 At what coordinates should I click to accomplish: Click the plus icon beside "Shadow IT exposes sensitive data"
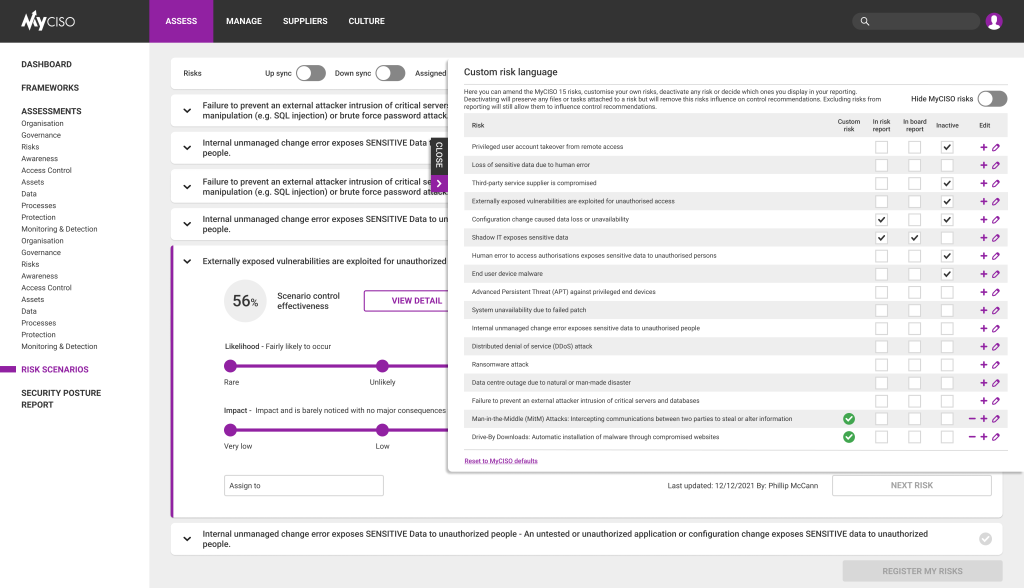(x=985, y=237)
